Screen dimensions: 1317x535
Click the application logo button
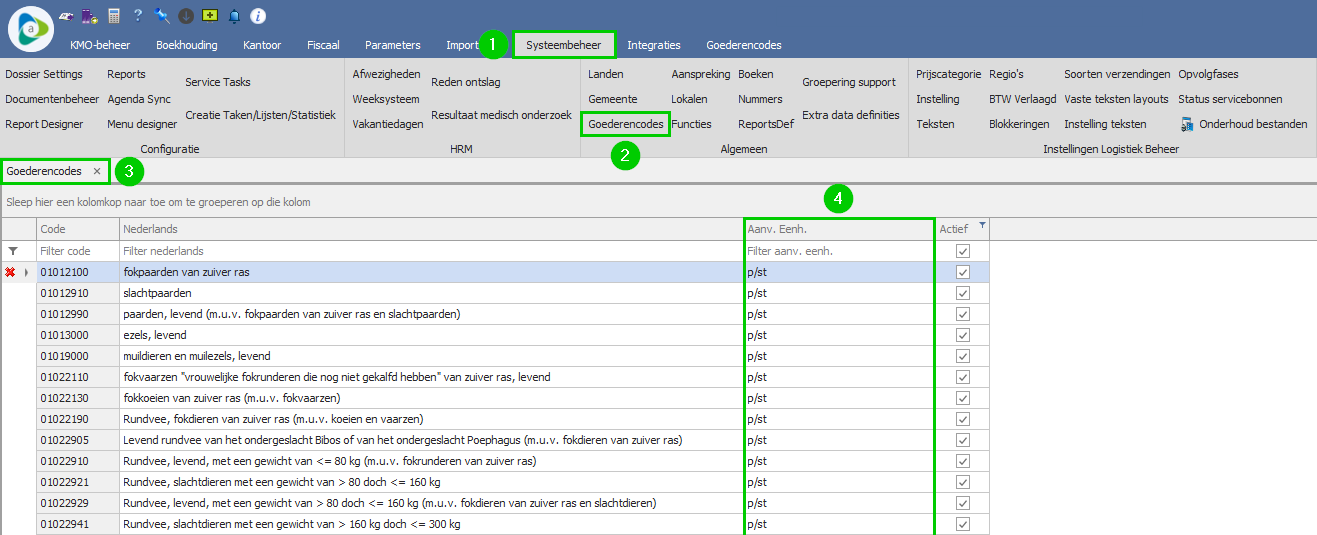(30, 29)
